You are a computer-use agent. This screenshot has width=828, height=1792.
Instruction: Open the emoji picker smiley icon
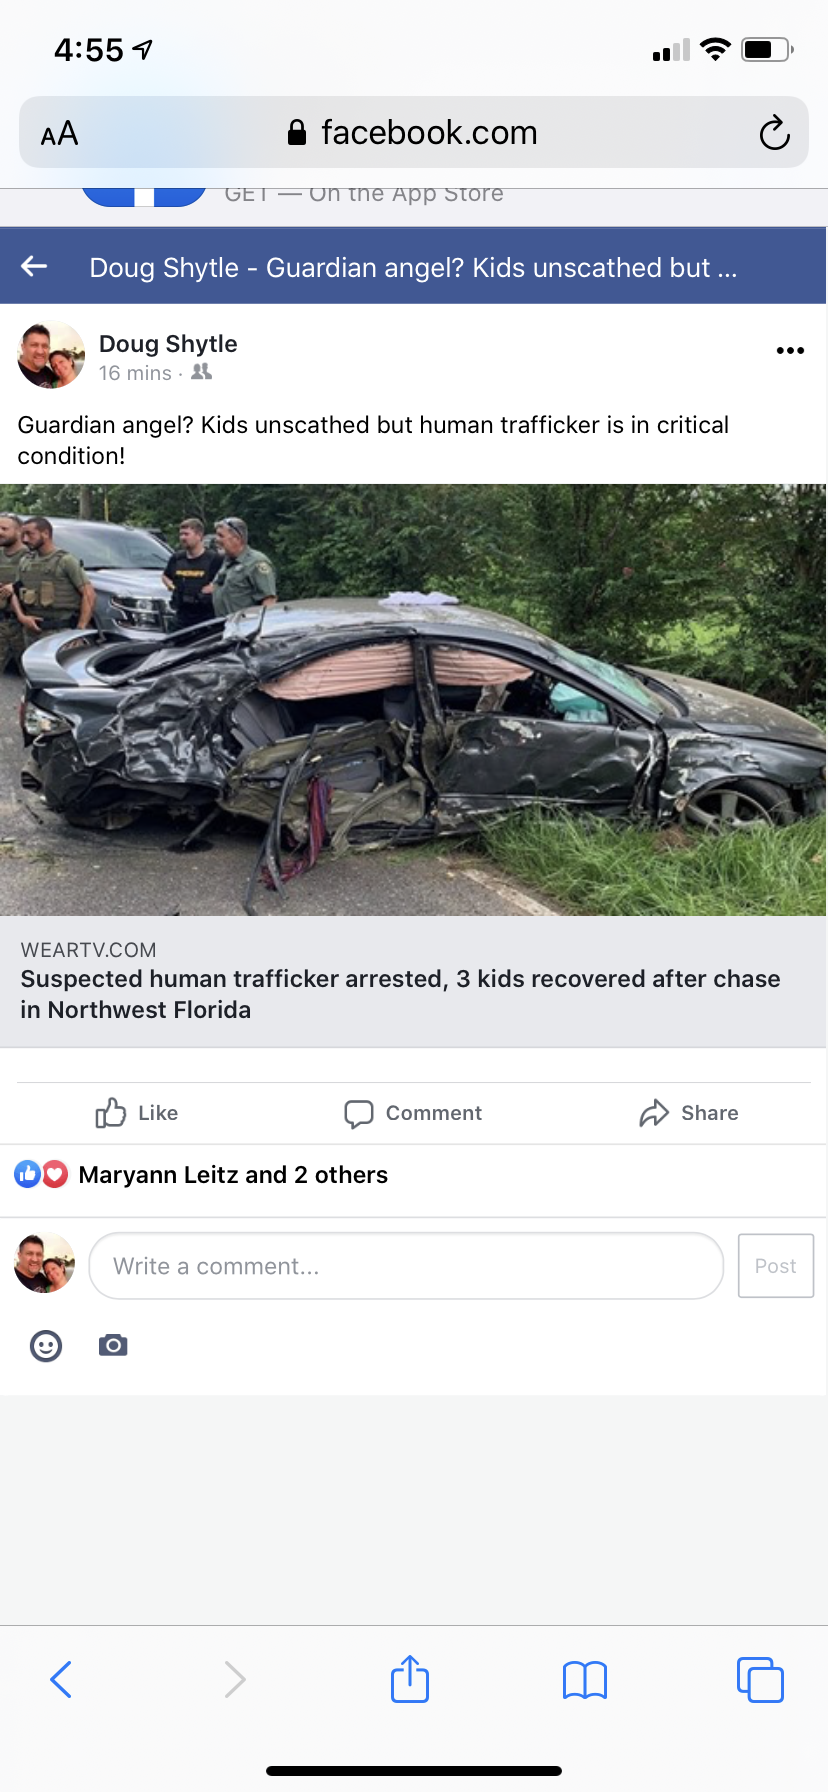tap(46, 1346)
